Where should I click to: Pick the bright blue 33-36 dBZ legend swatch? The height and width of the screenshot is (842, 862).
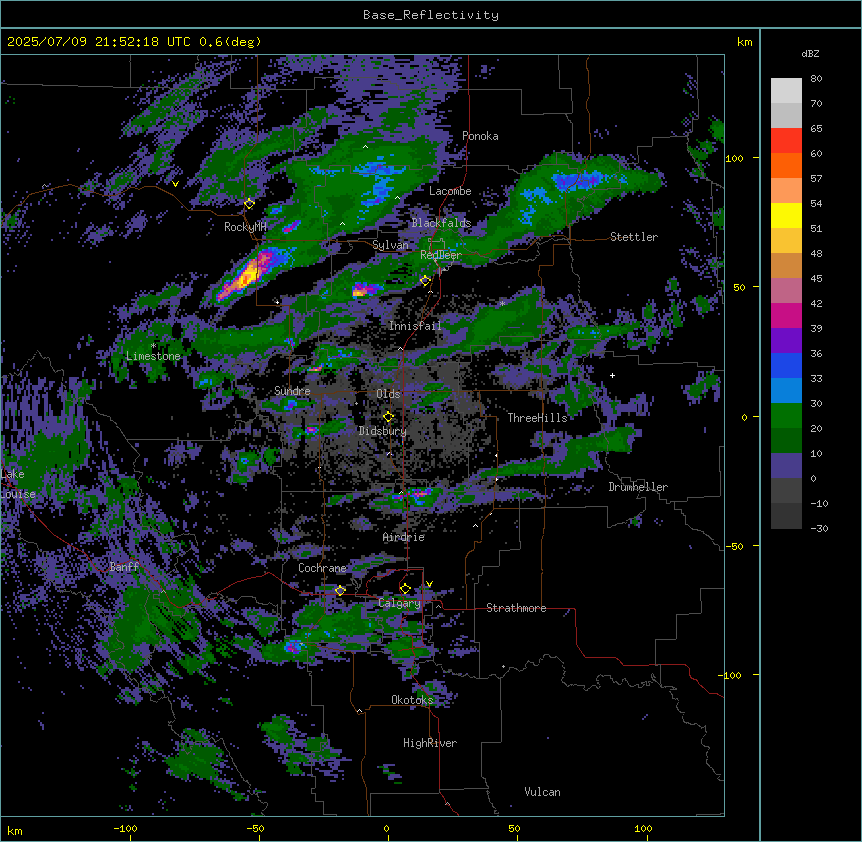[x=786, y=365]
